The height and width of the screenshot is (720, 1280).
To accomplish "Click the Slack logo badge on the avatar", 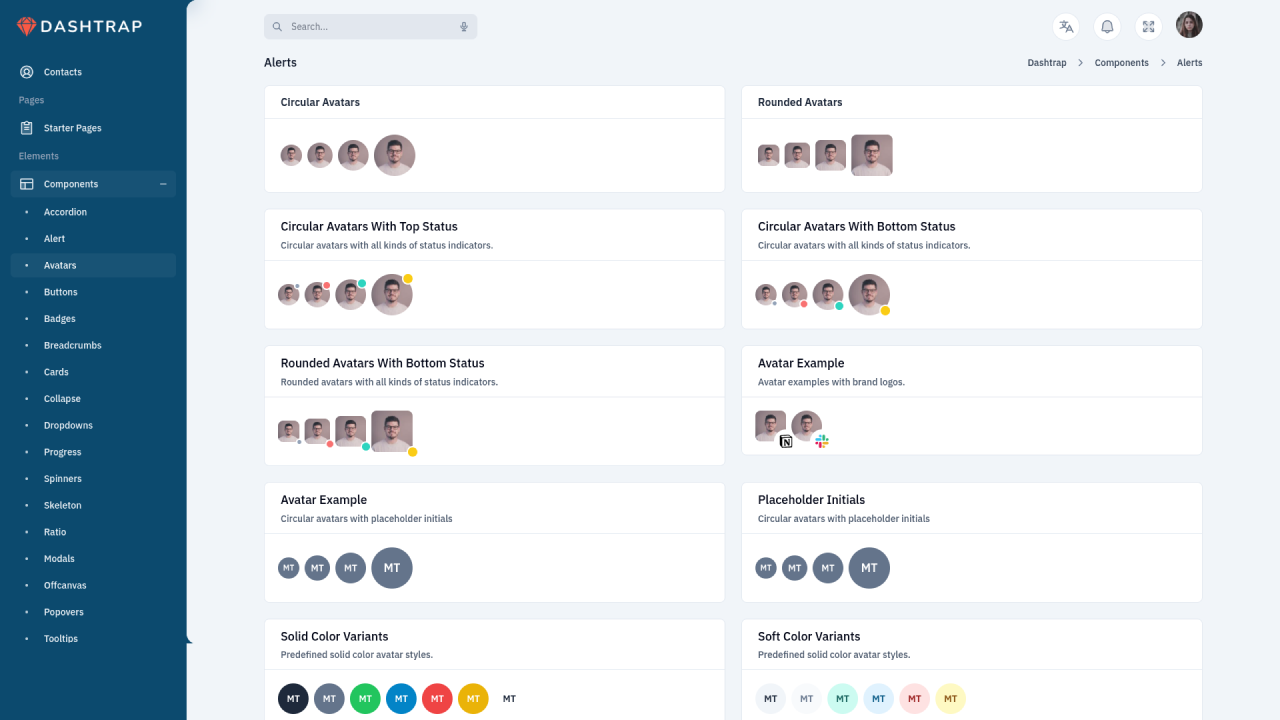I will 821,440.
